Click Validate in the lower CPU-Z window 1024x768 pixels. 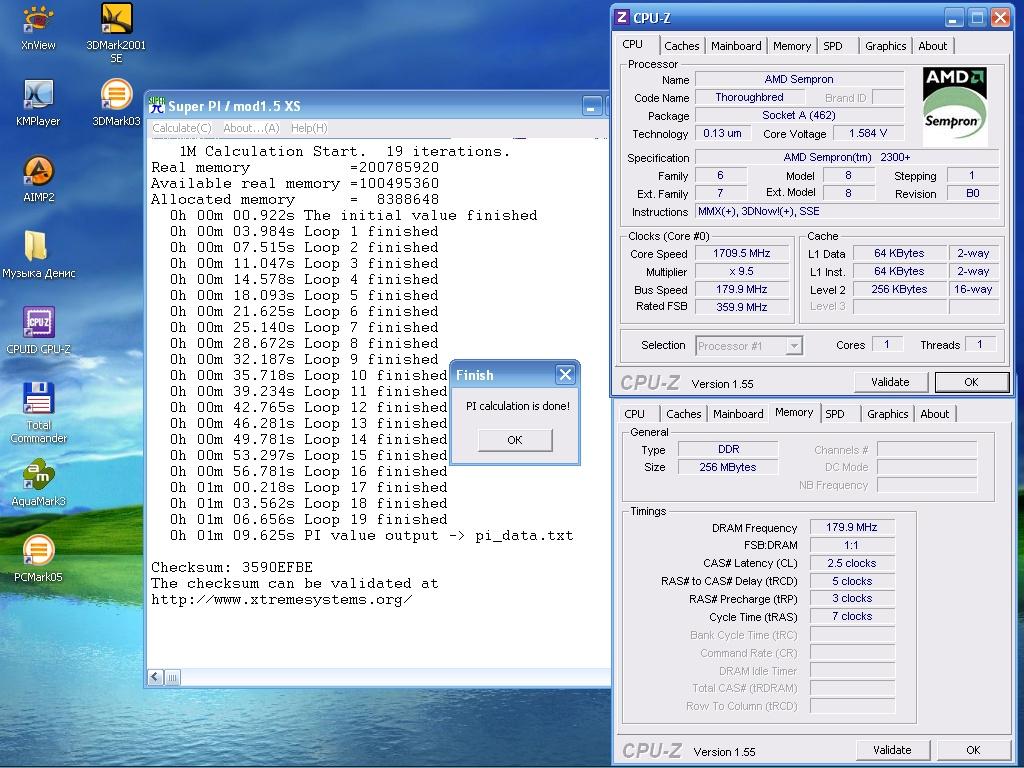point(892,750)
